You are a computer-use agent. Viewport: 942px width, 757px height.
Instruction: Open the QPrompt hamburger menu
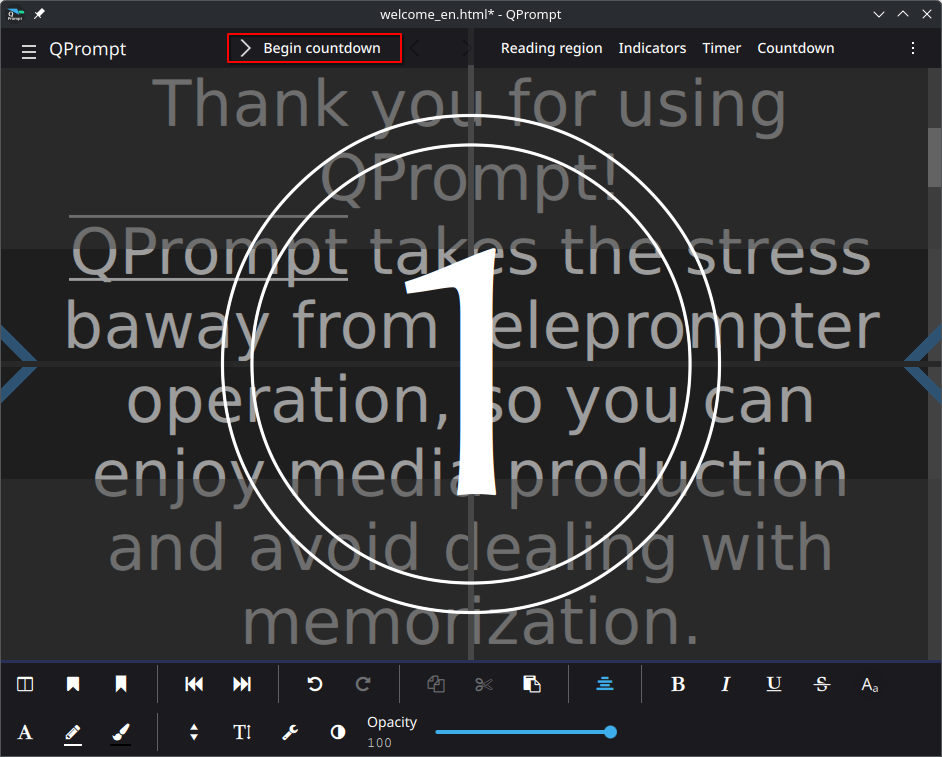pyautogui.click(x=28, y=50)
